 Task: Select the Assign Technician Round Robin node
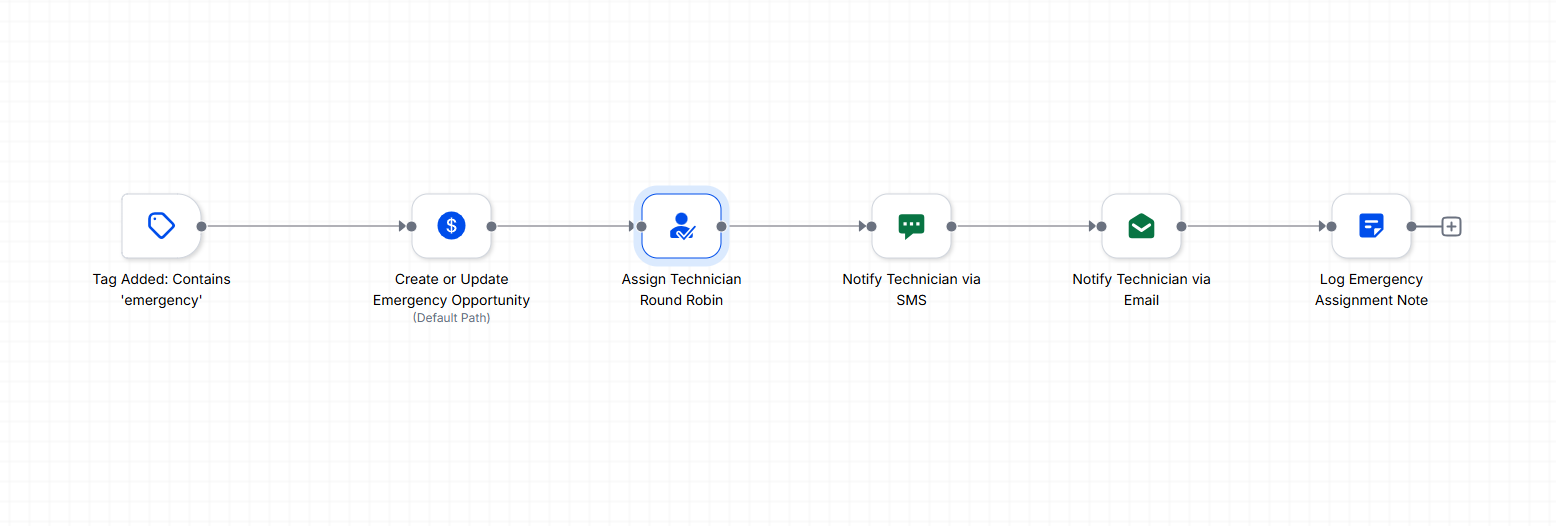[x=681, y=226]
